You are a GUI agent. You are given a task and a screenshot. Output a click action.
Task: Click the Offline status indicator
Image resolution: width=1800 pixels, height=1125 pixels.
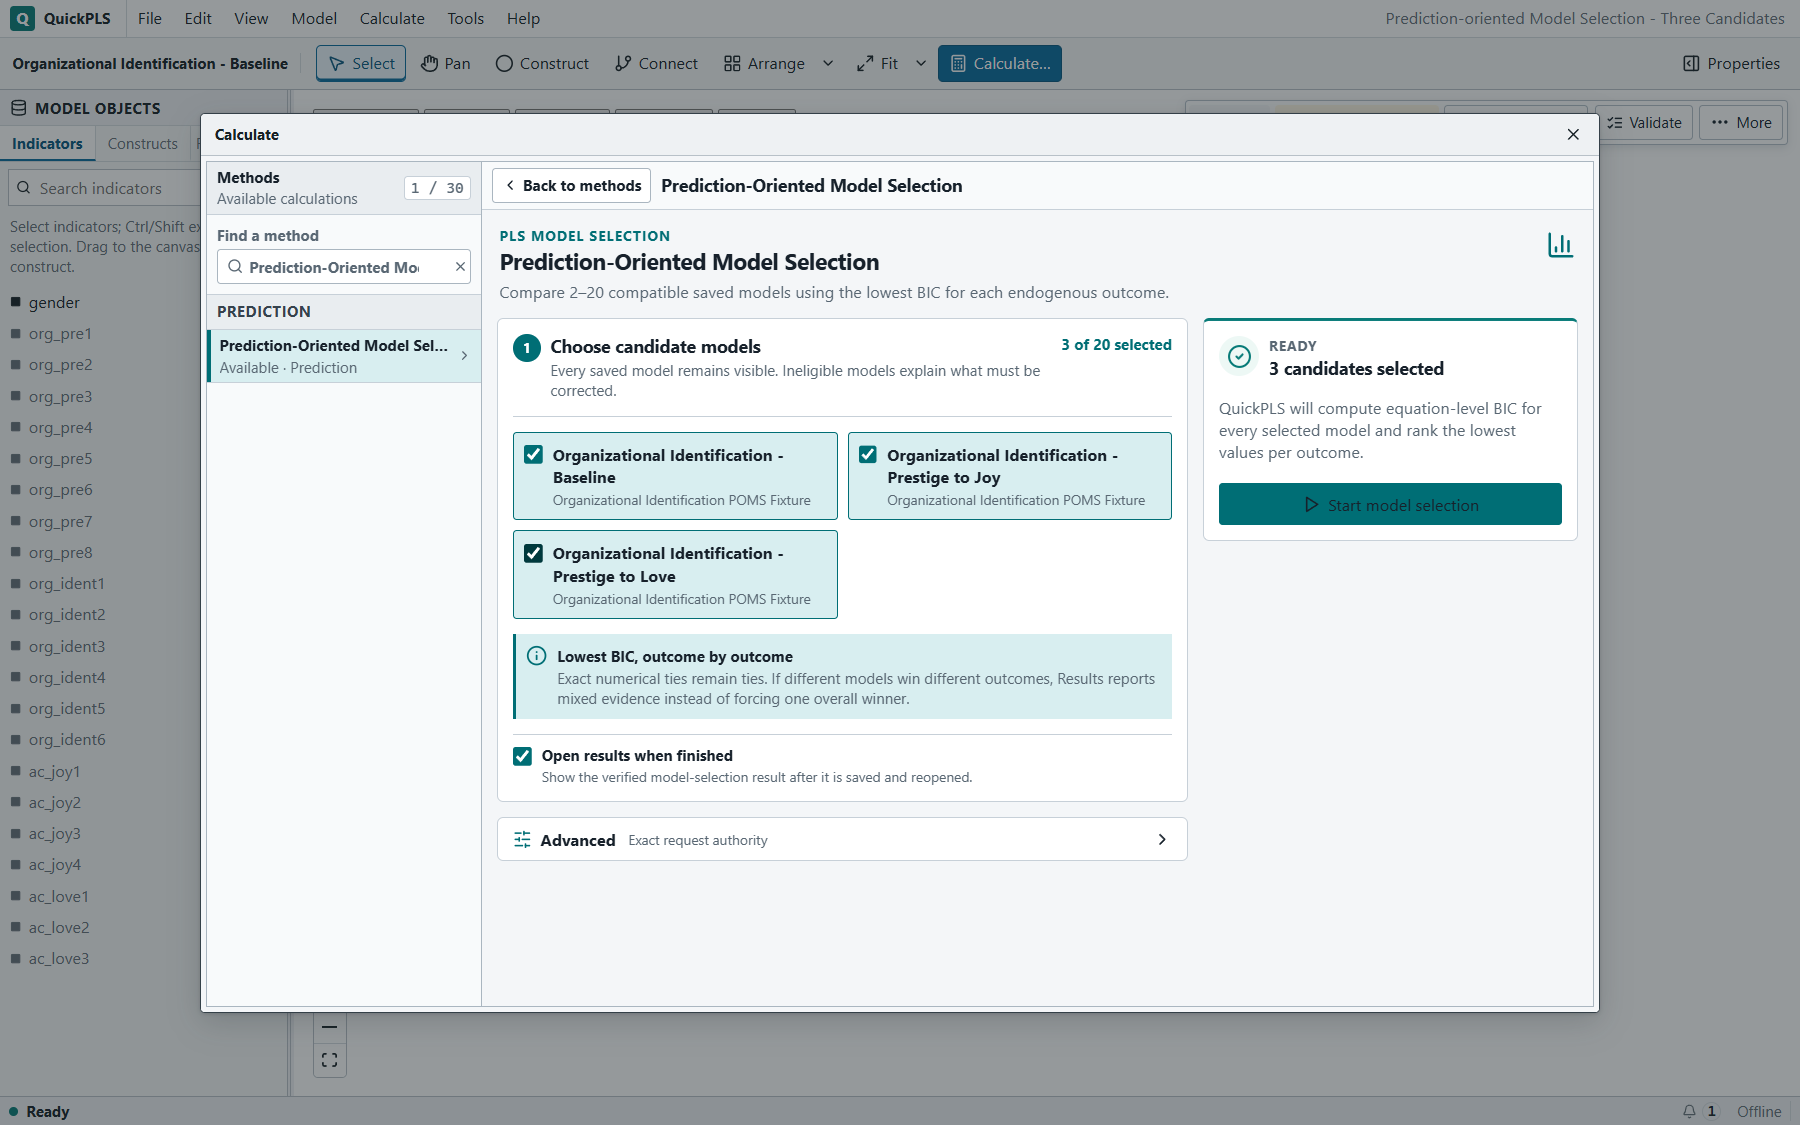pyautogui.click(x=1759, y=1111)
